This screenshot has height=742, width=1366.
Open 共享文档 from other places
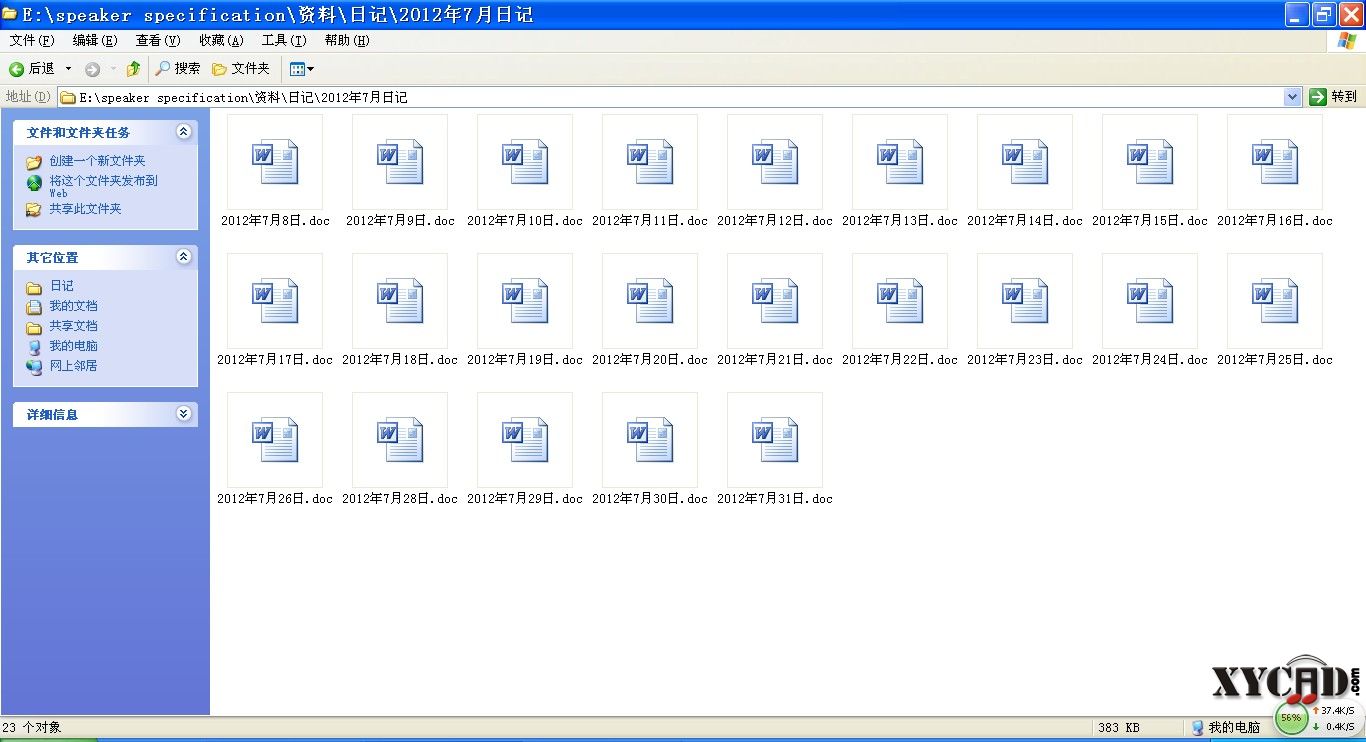[73, 326]
